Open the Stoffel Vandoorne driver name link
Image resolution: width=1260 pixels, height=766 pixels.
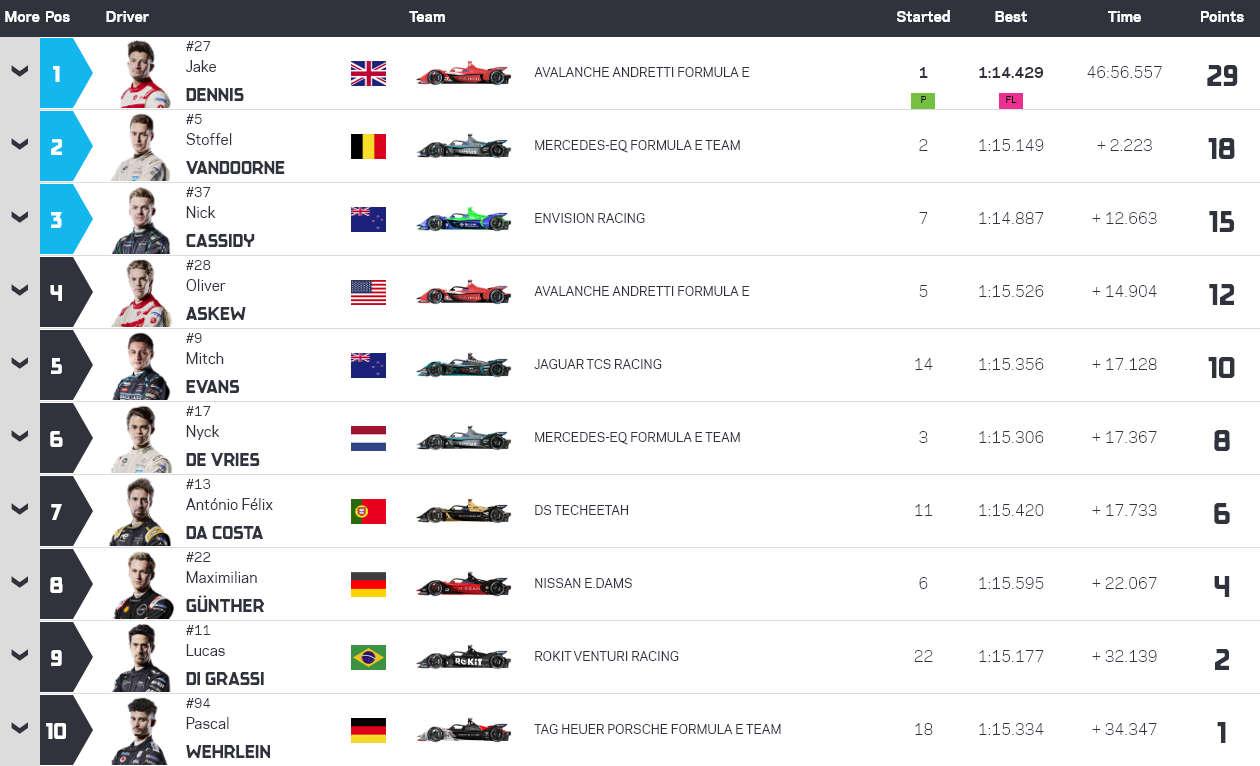pyautogui.click(x=235, y=167)
